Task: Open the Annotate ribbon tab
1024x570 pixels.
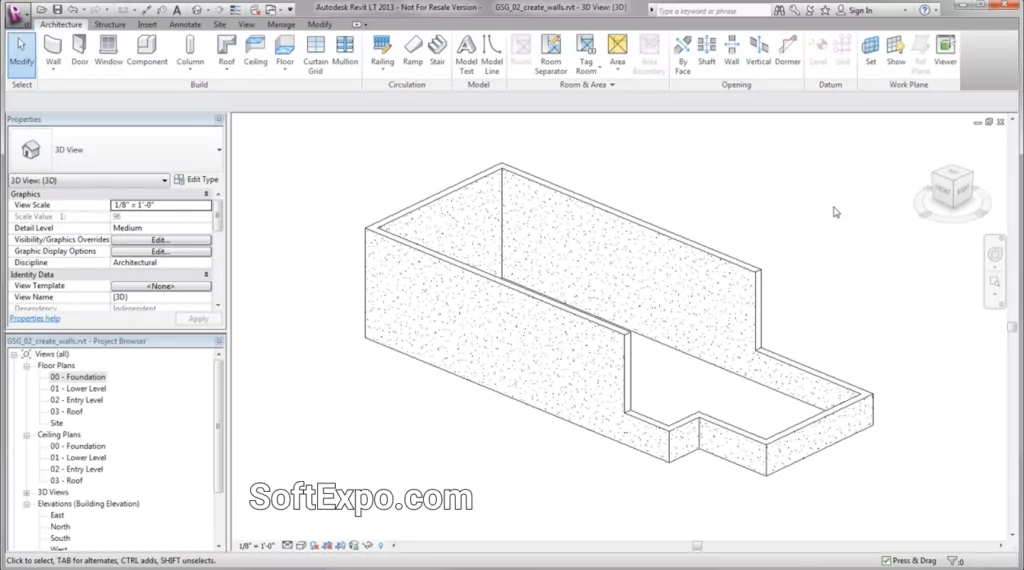Action: click(x=185, y=24)
